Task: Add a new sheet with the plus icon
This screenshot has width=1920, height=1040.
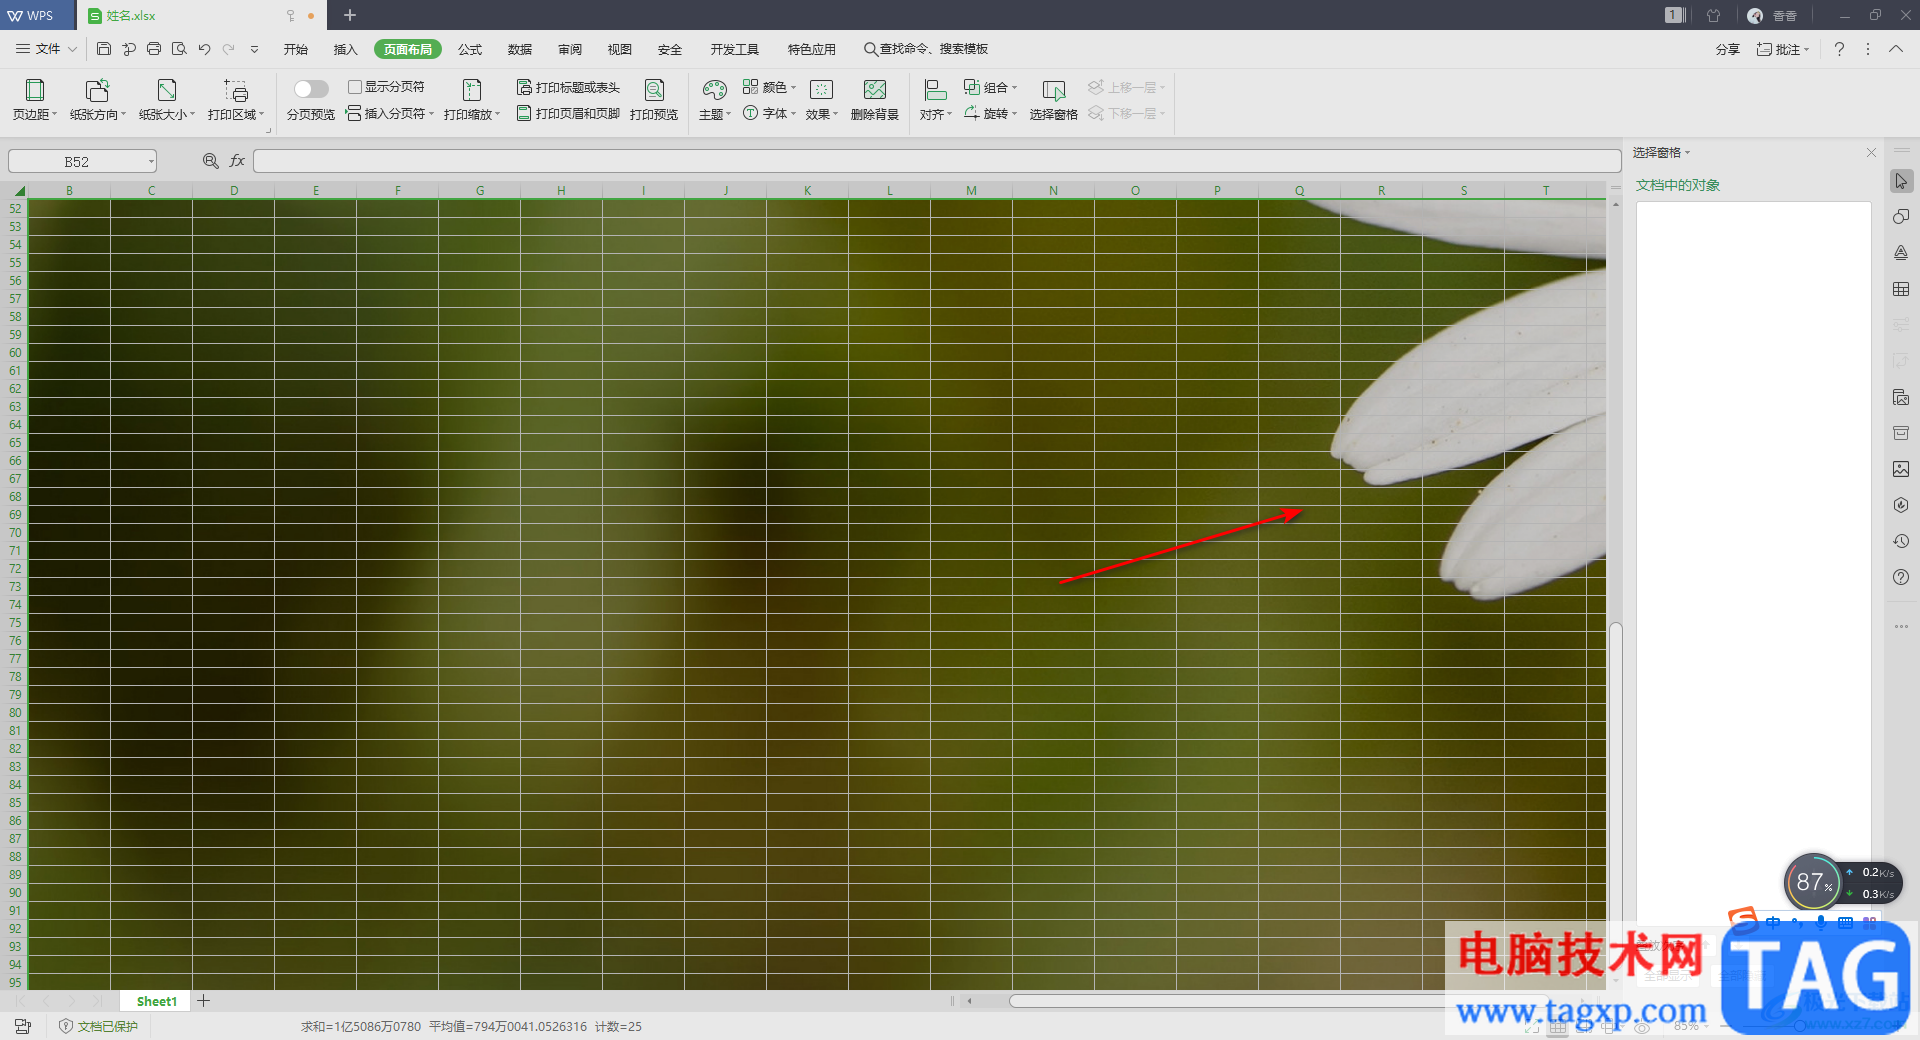Action: 203,1001
